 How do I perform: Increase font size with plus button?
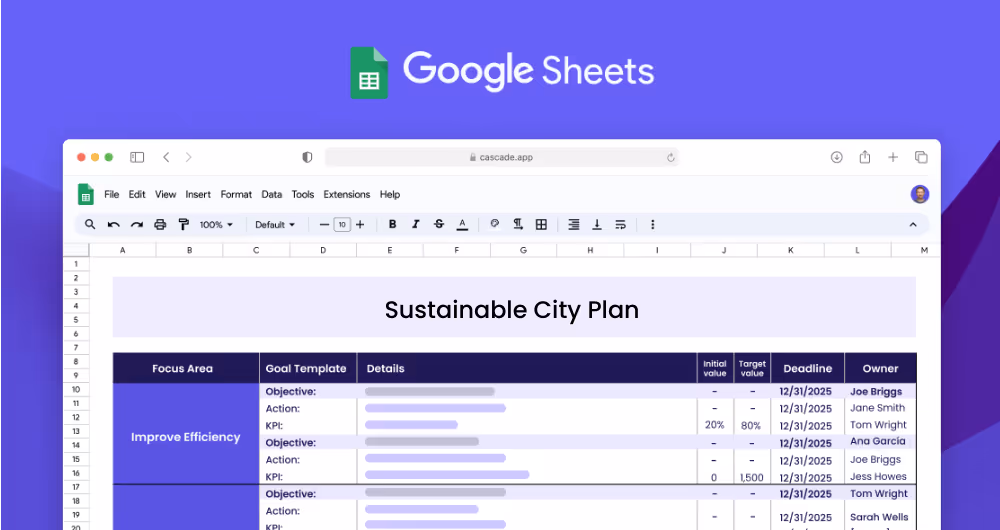360,225
